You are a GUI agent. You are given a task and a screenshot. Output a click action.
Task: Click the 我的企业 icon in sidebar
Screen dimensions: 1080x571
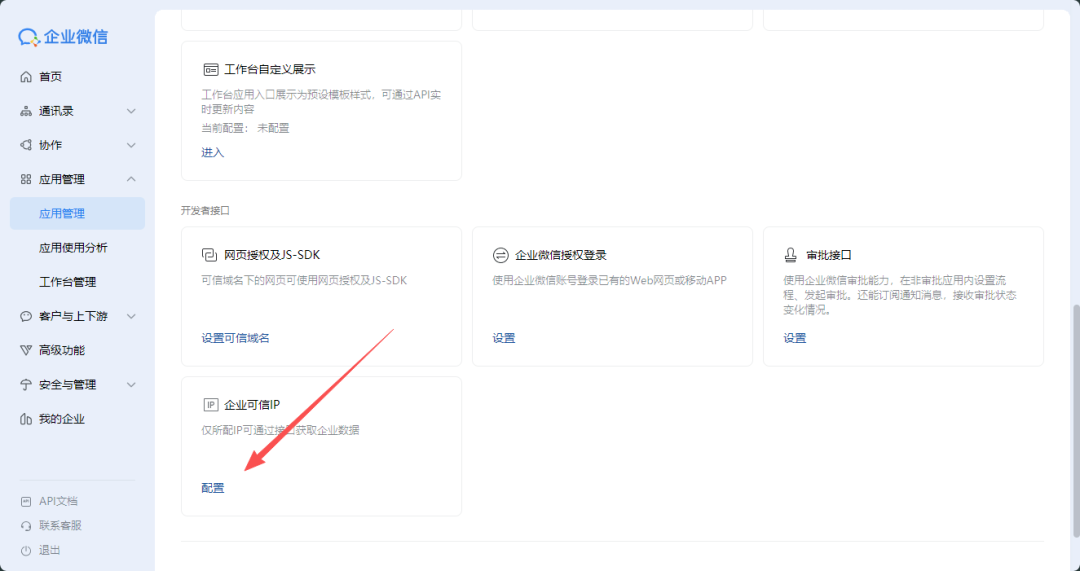click(x=26, y=419)
